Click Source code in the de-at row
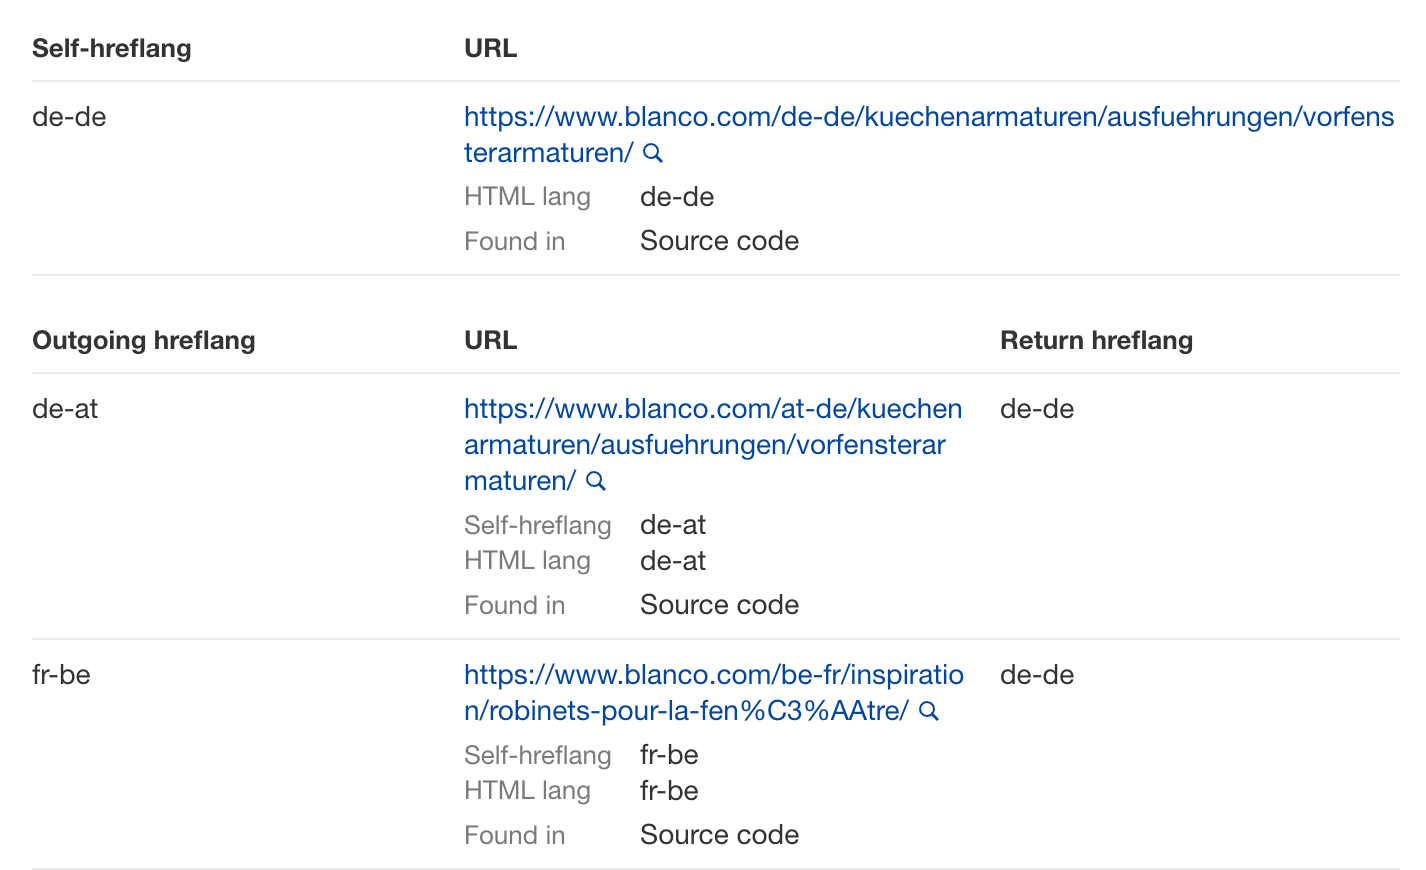Screen dimensions: 1426x870 click(x=718, y=604)
